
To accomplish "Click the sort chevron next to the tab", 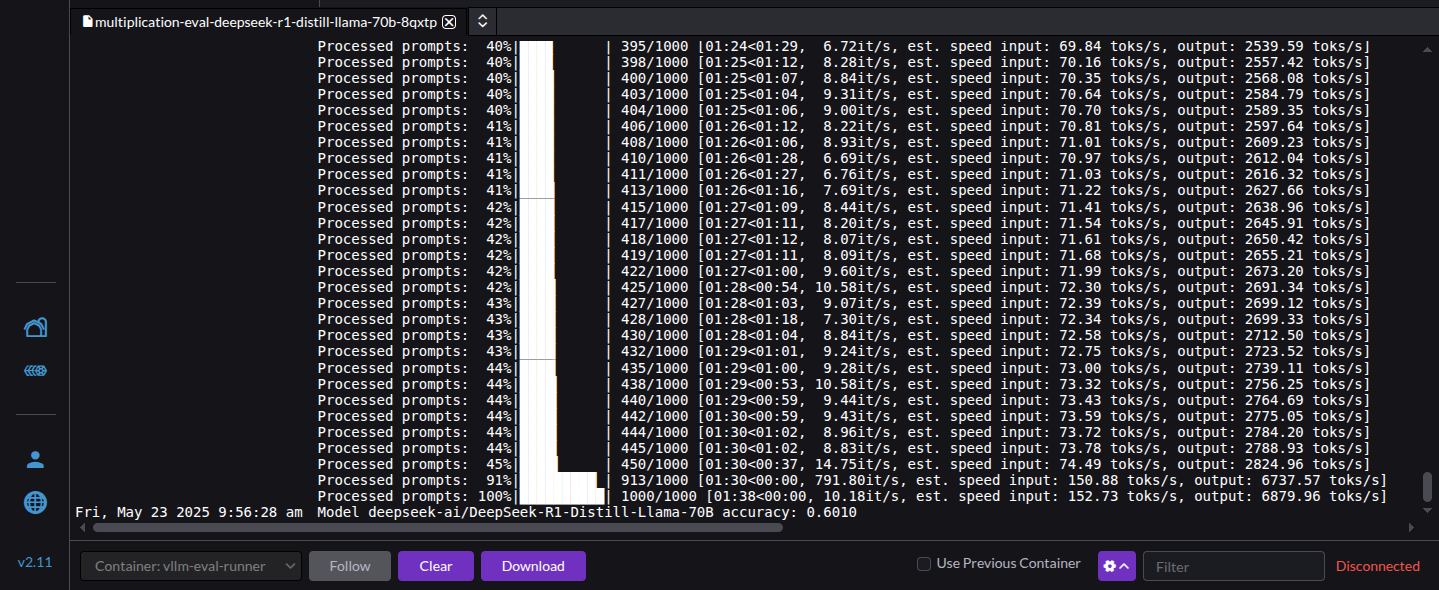I will (482, 21).
